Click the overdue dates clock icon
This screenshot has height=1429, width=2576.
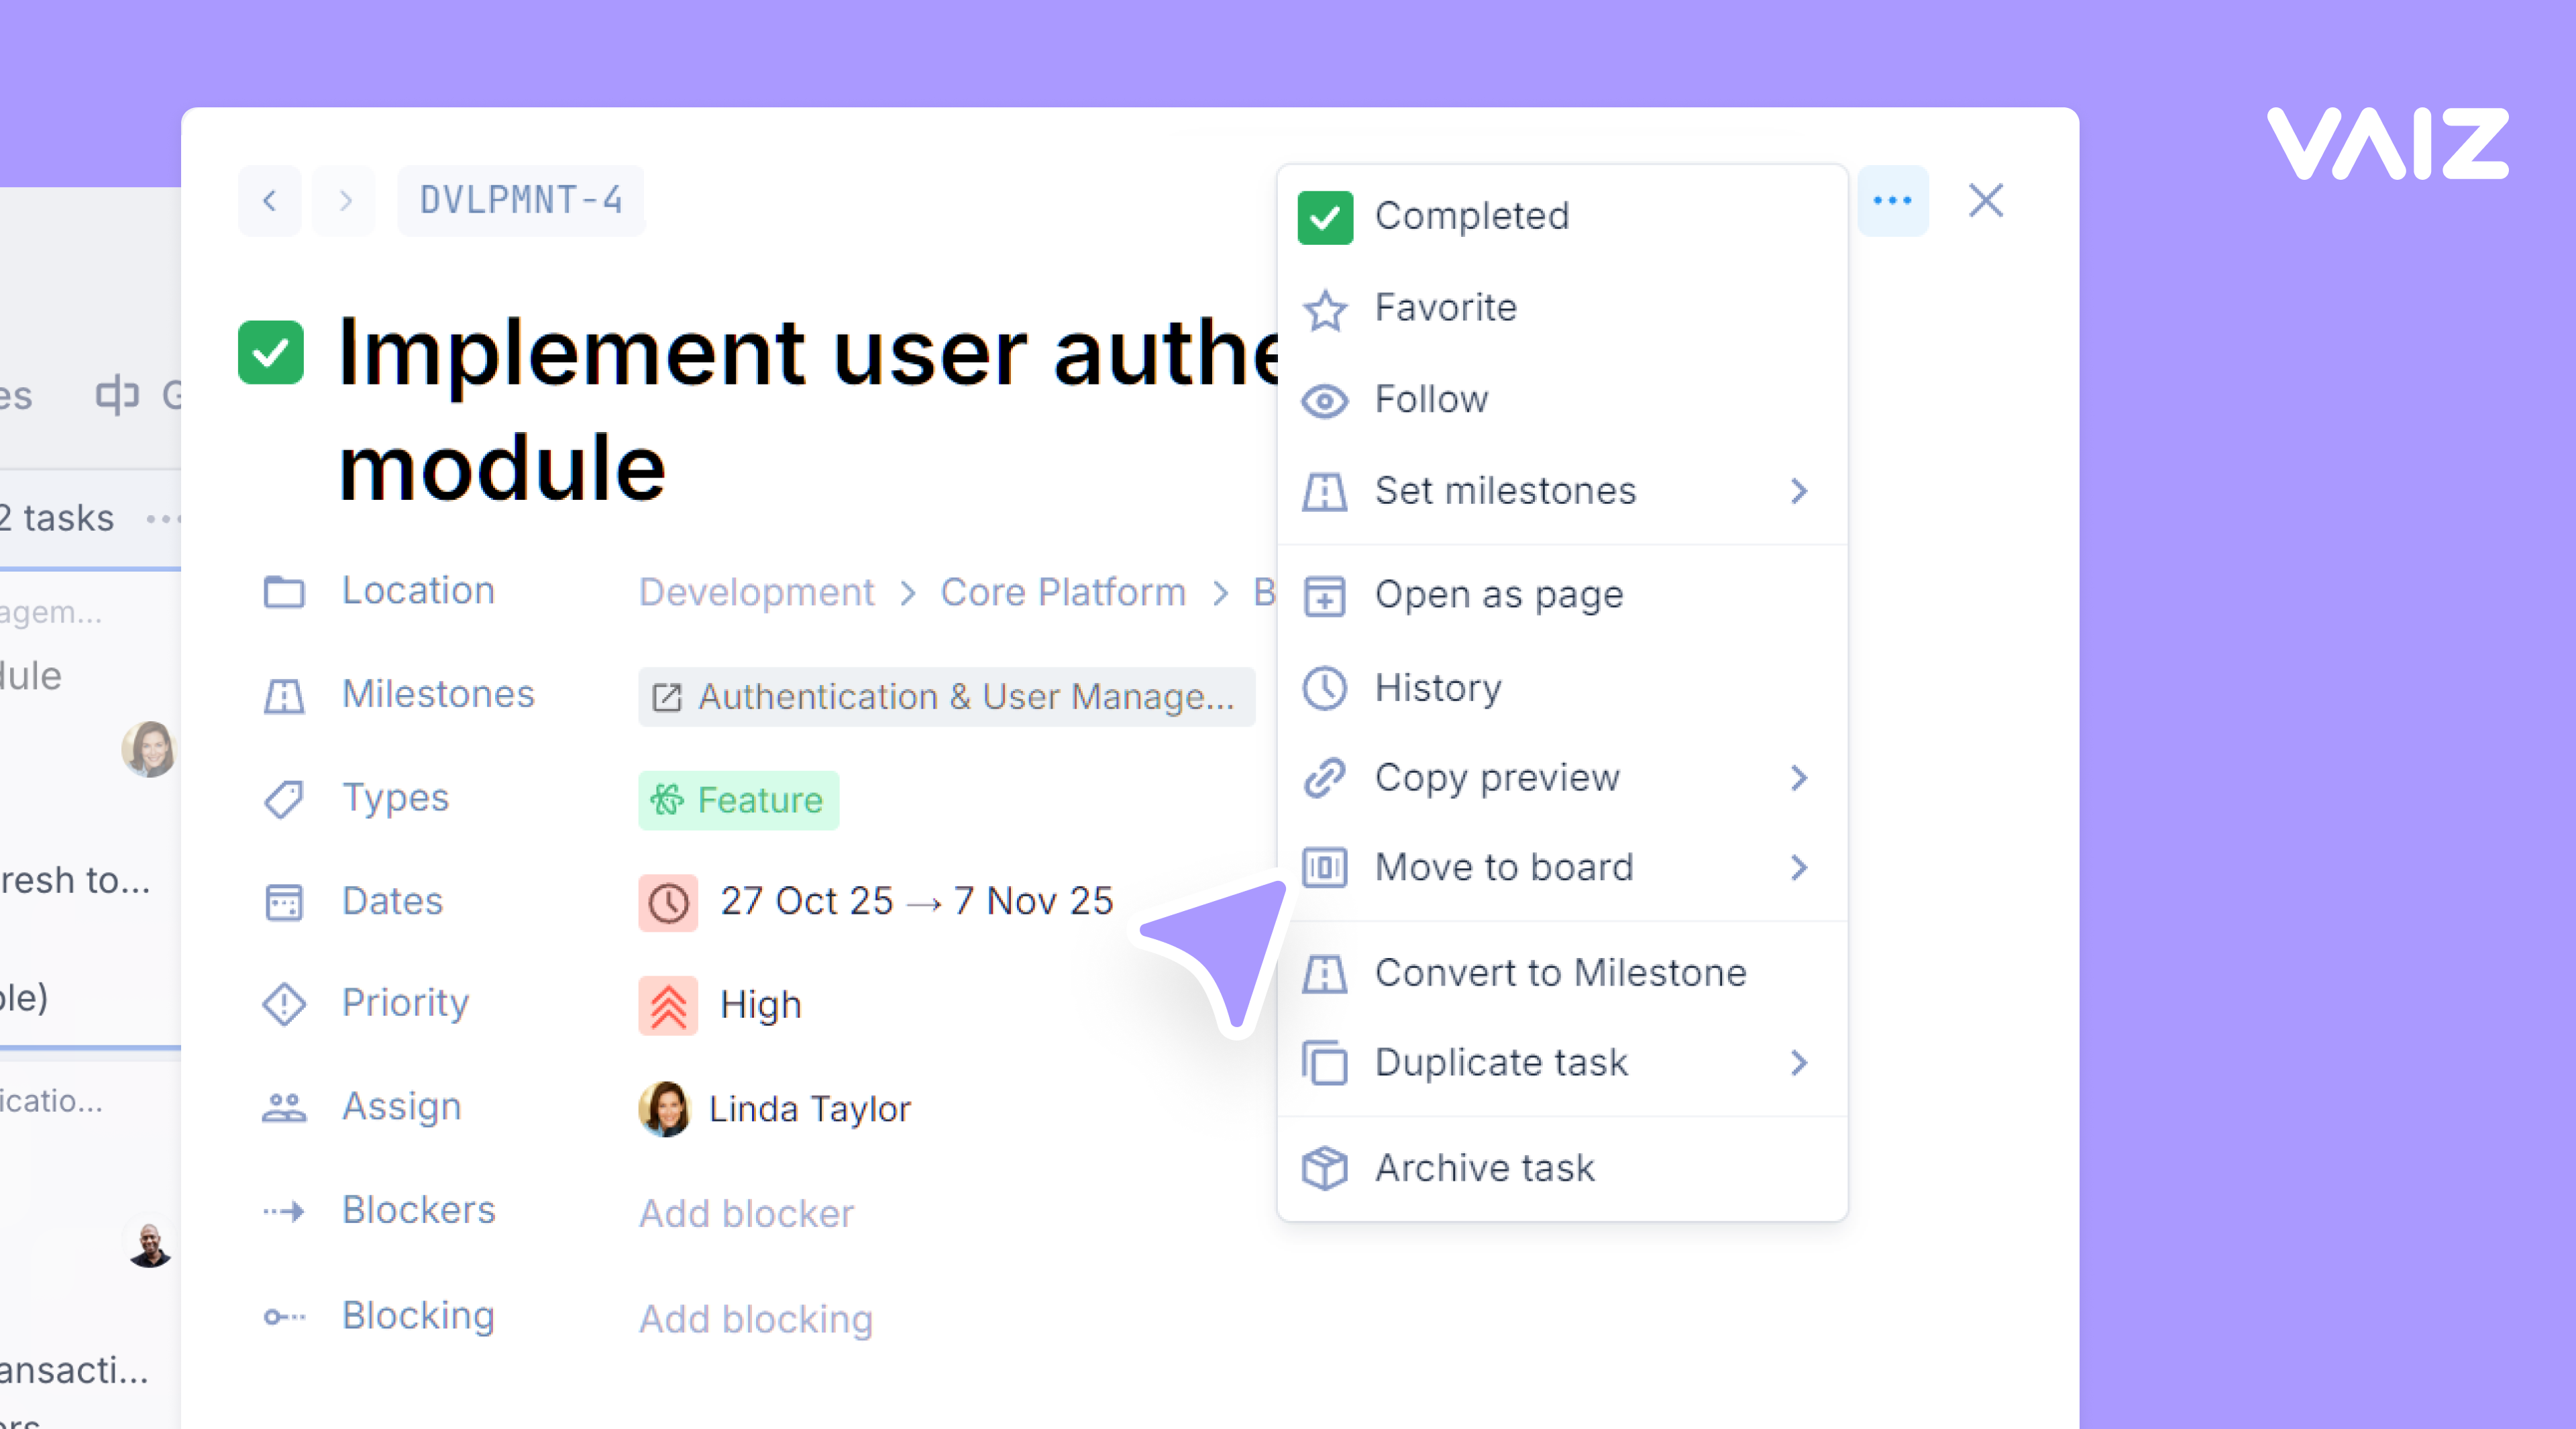[668, 902]
